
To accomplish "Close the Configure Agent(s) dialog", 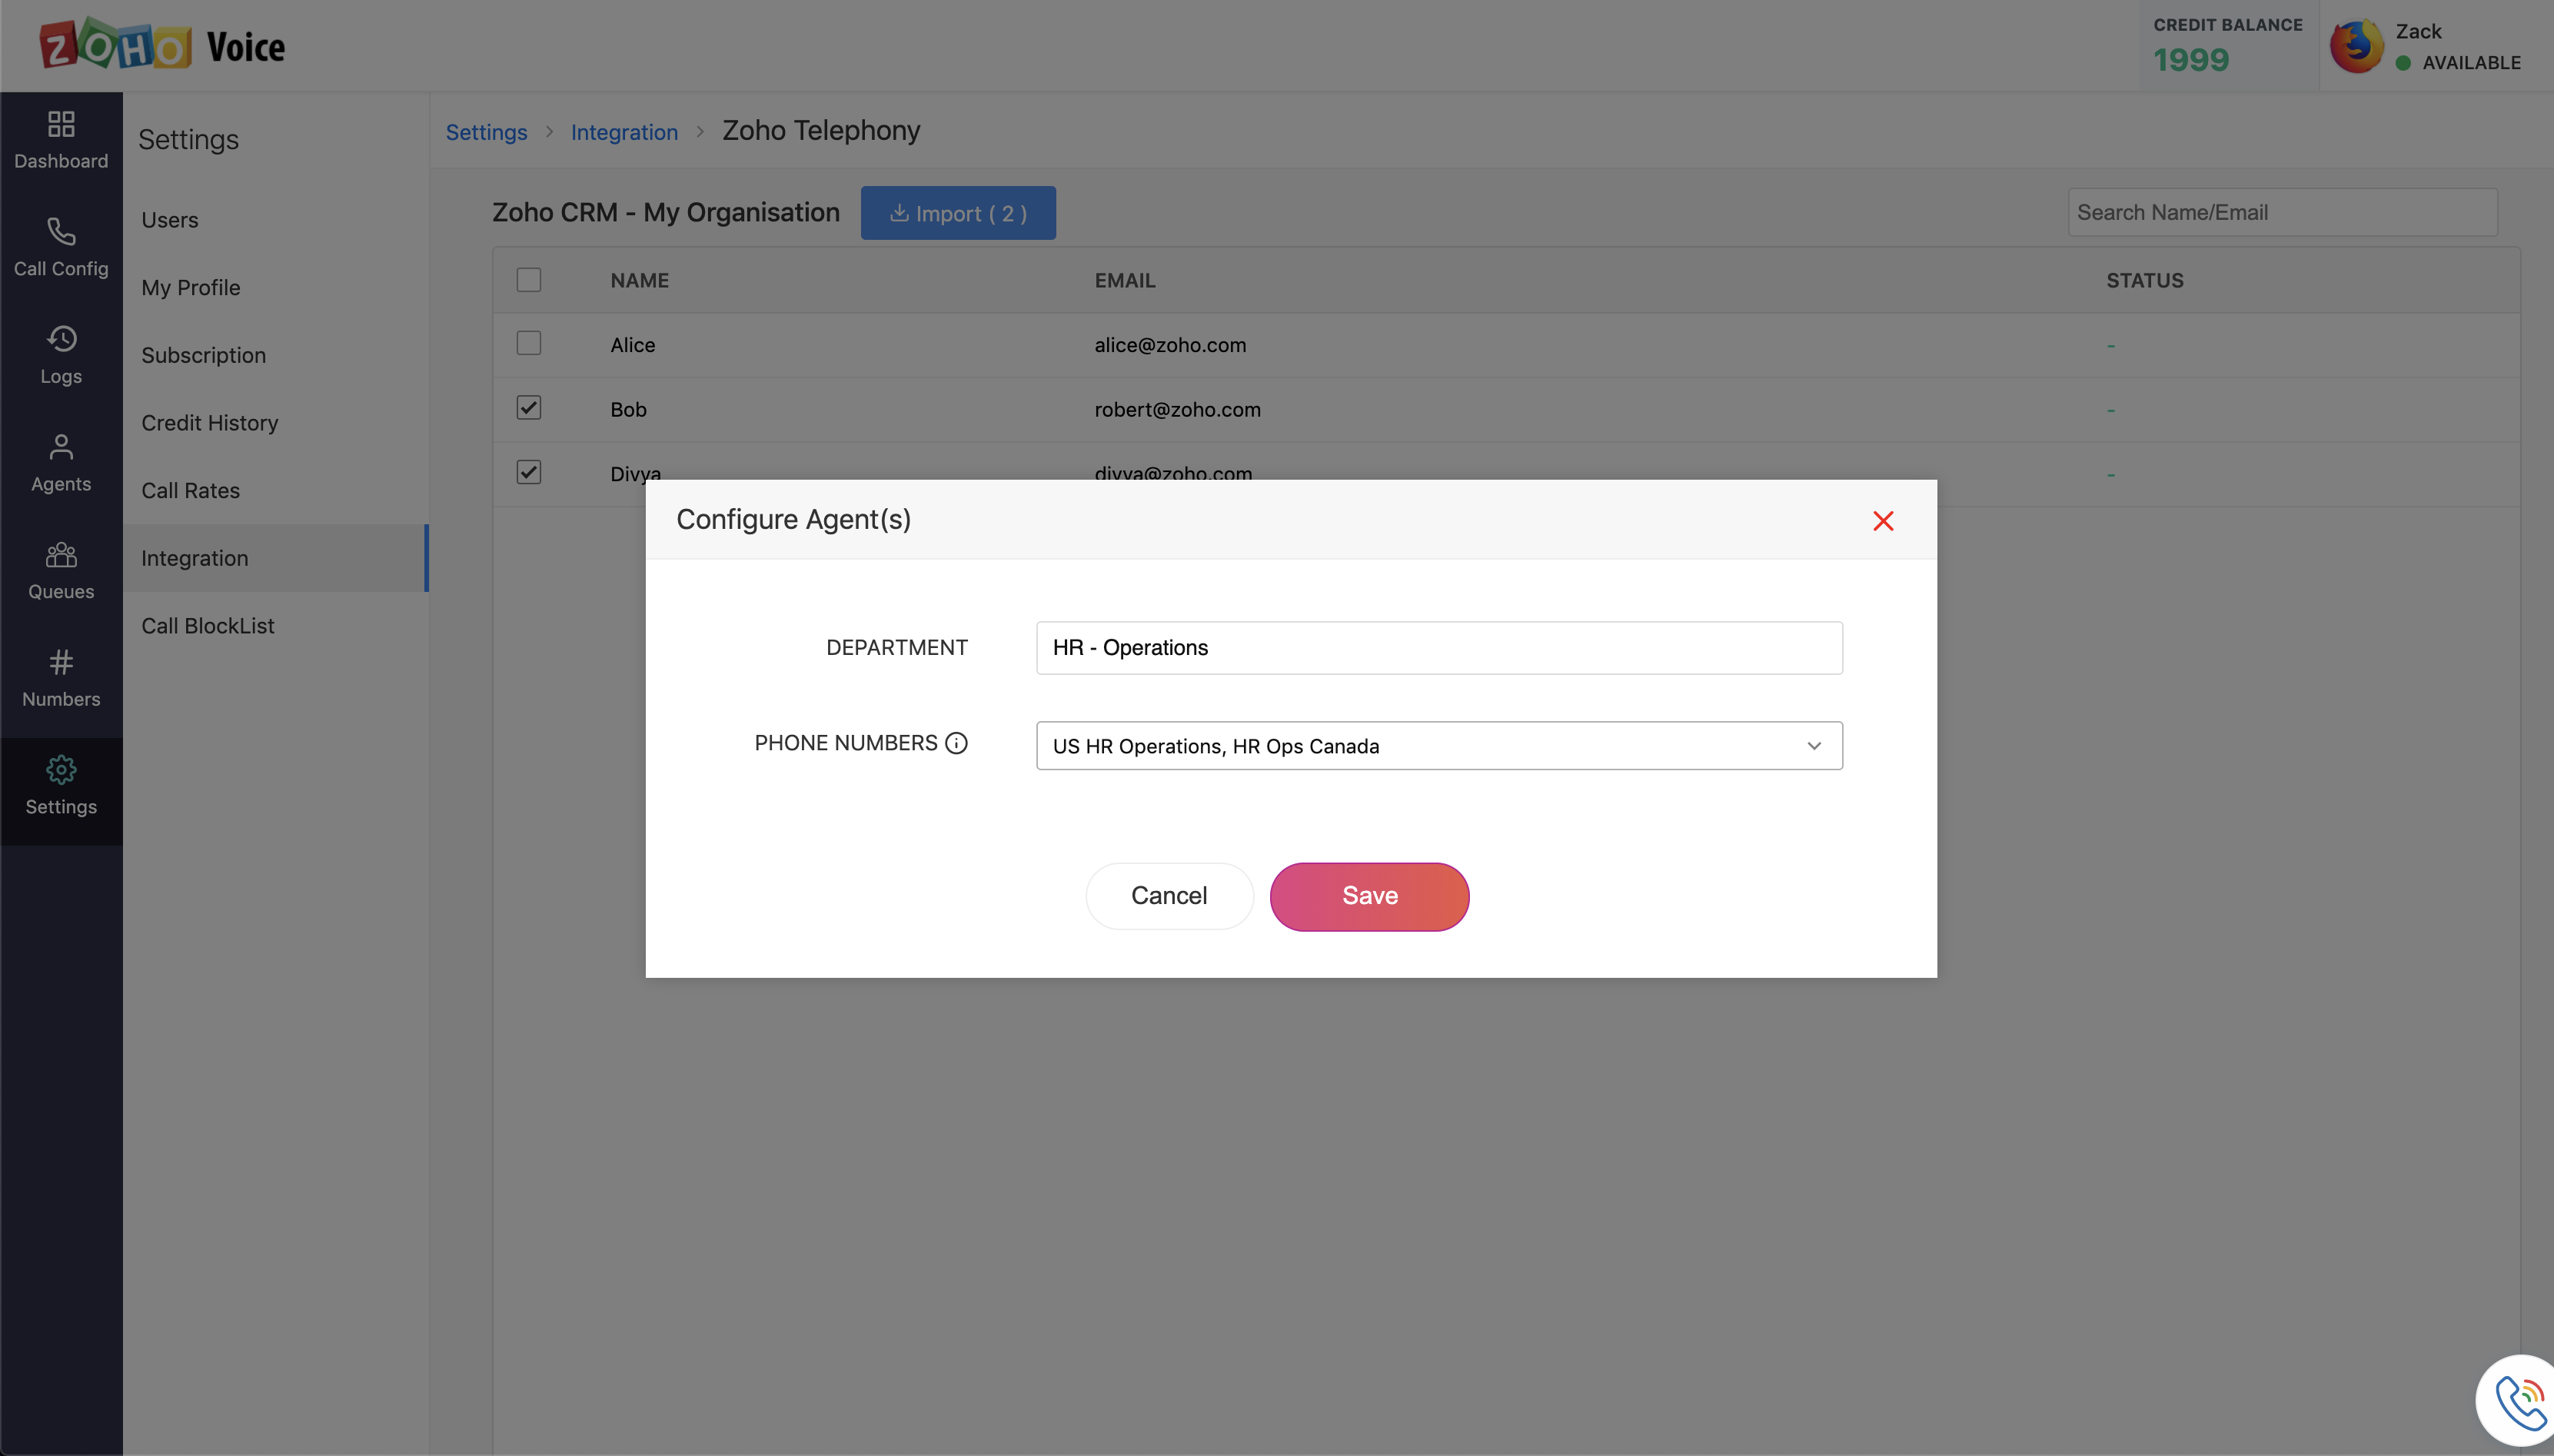I will (x=1883, y=521).
